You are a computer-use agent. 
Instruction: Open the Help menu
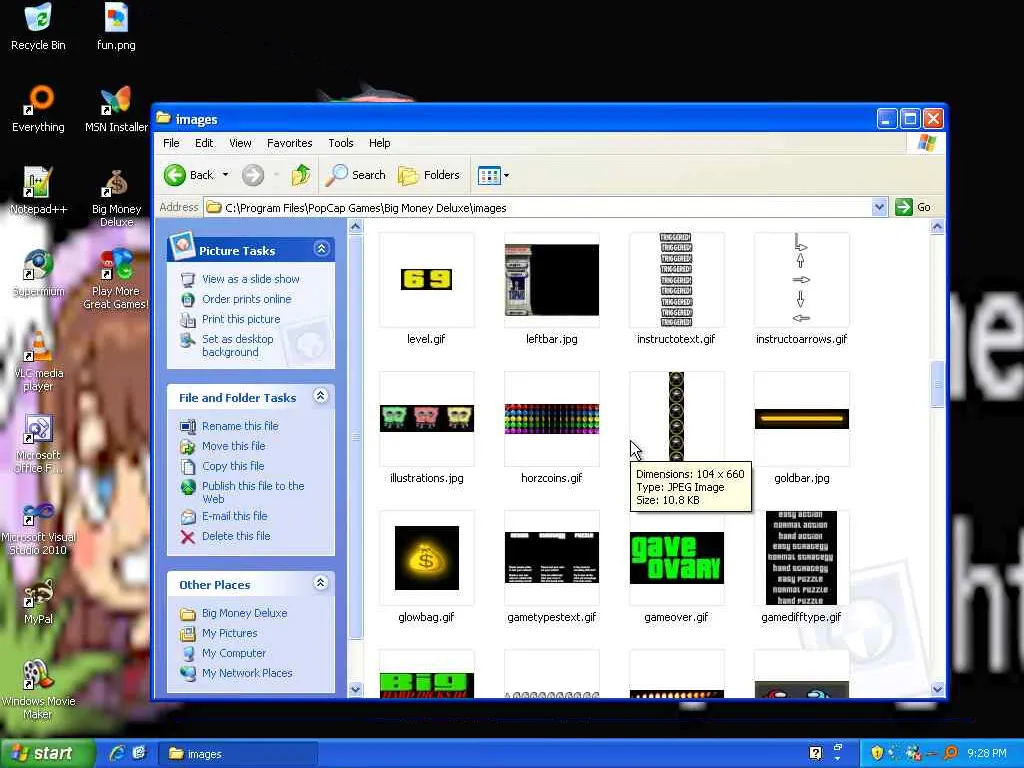pos(379,143)
